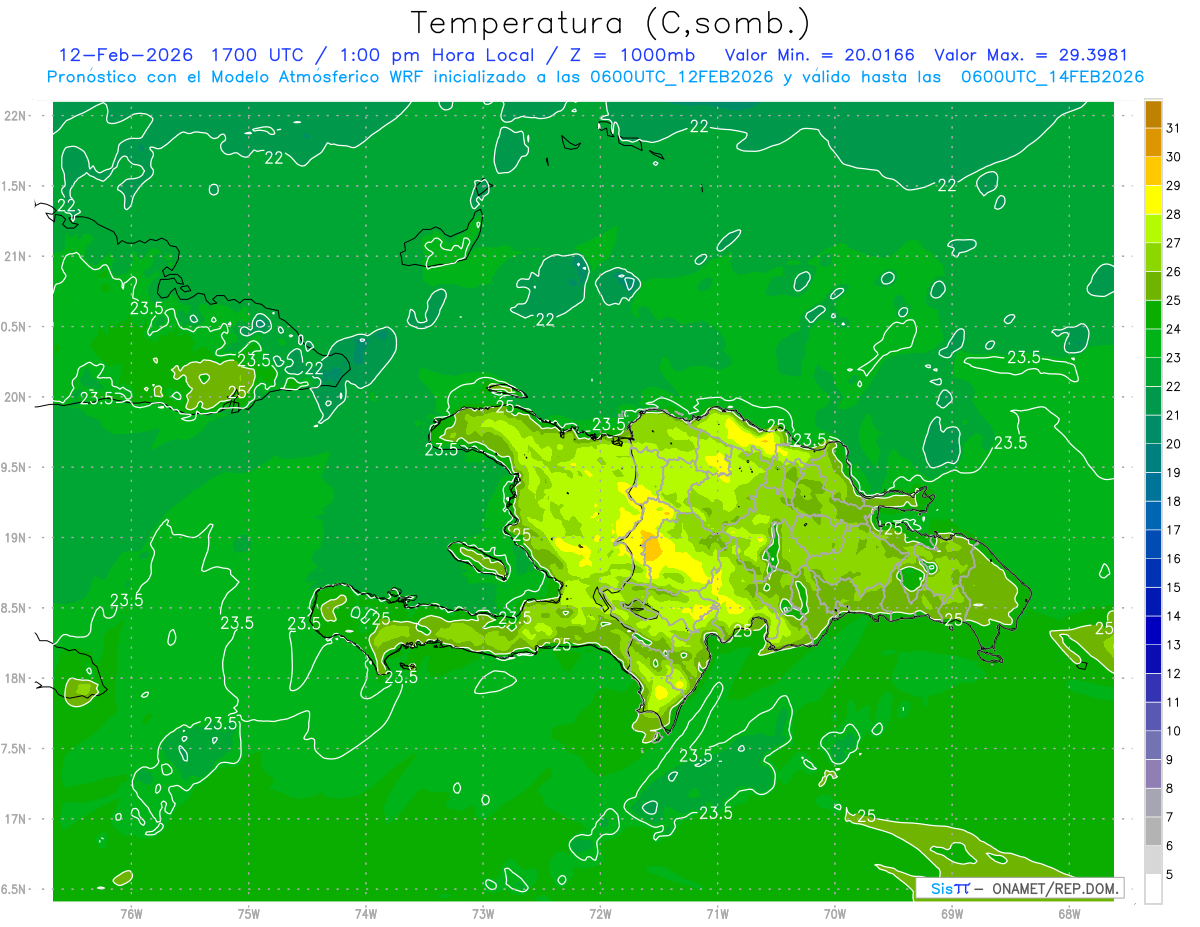Image resolution: width=1200 pixels, height=927 pixels.
Task: Click the "29" label on the color scale
Action: click(x=1174, y=186)
